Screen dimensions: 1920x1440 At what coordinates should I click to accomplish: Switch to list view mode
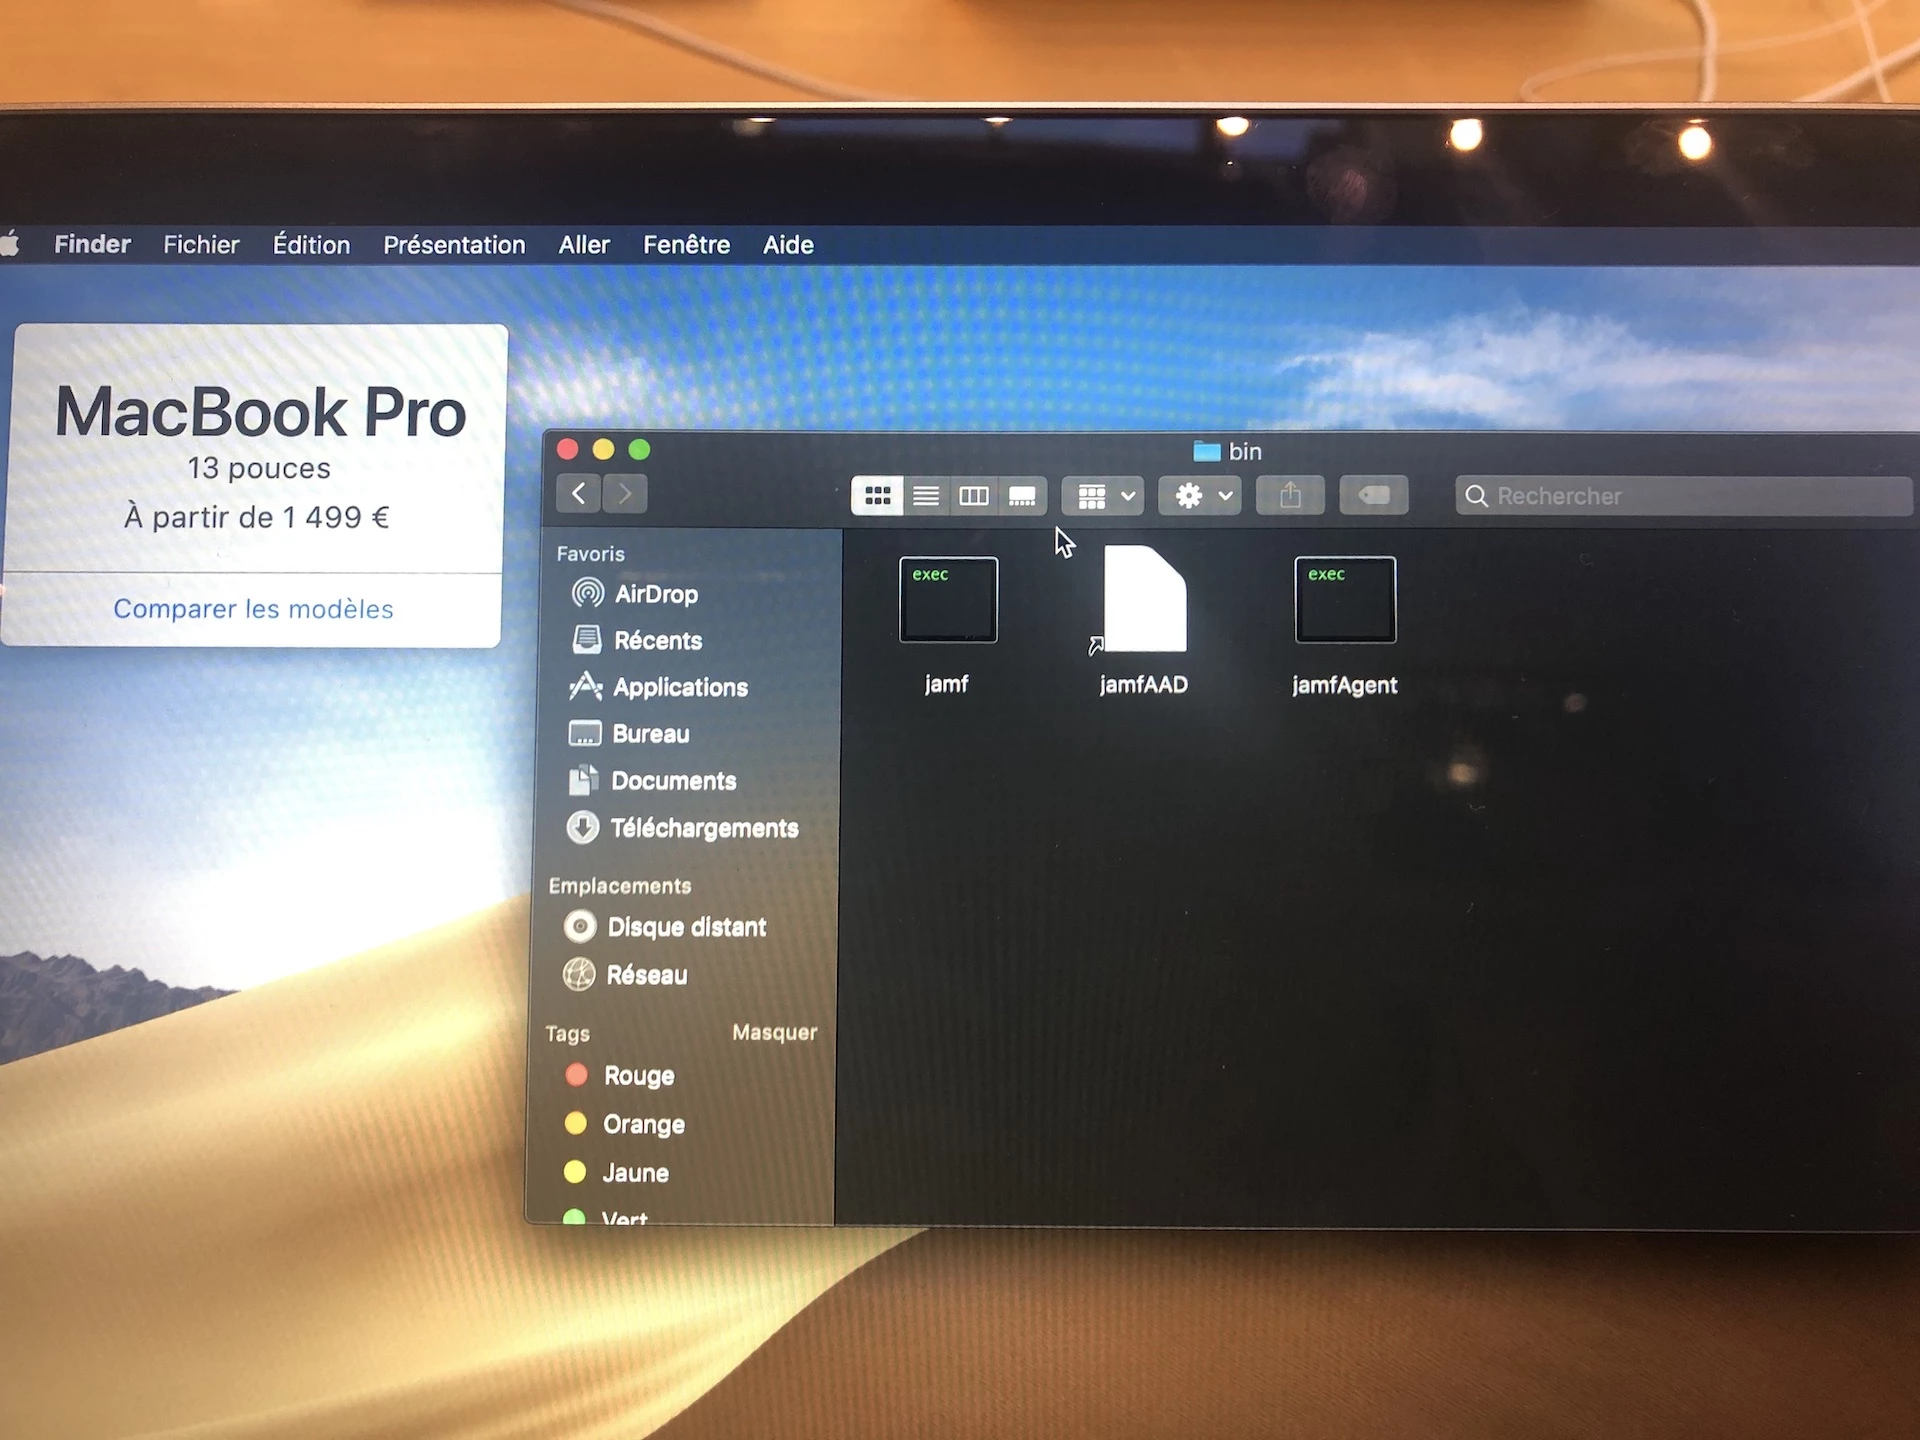pos(926,496)
